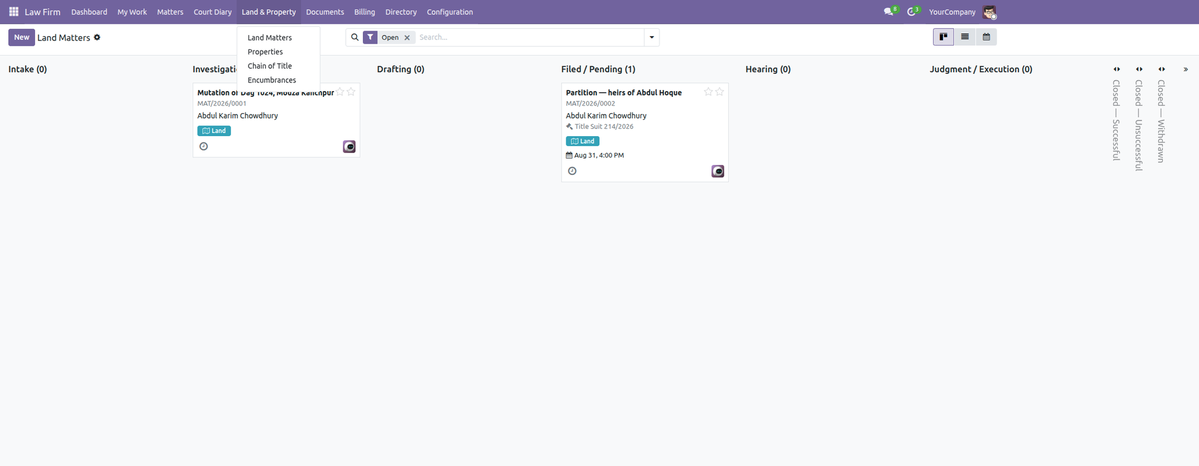Click the Filed / Pending (1) column header
The width and height of the screenshot is (1199, 466).
598,70
